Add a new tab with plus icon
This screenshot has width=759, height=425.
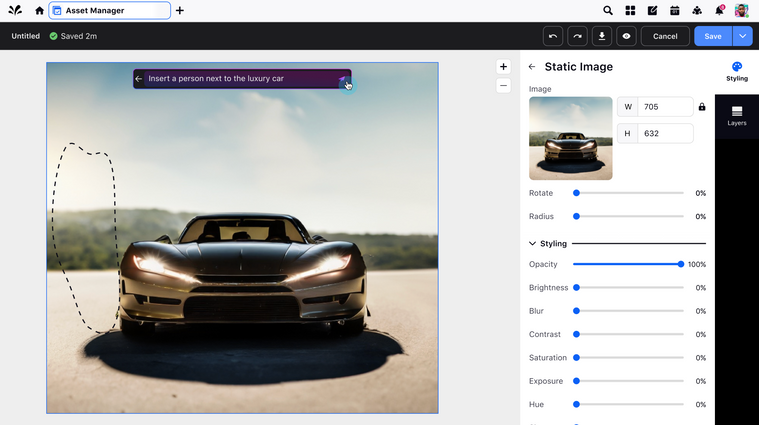[180, 11]
